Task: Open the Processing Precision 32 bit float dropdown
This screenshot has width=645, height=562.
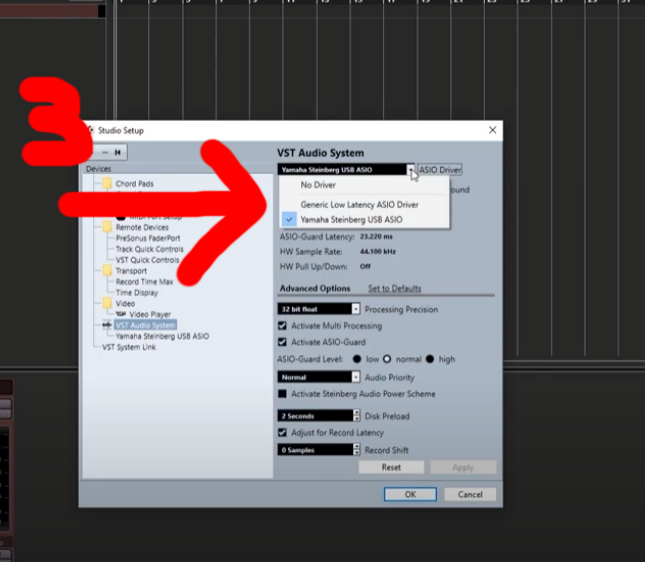Action: tap(319, 309)
